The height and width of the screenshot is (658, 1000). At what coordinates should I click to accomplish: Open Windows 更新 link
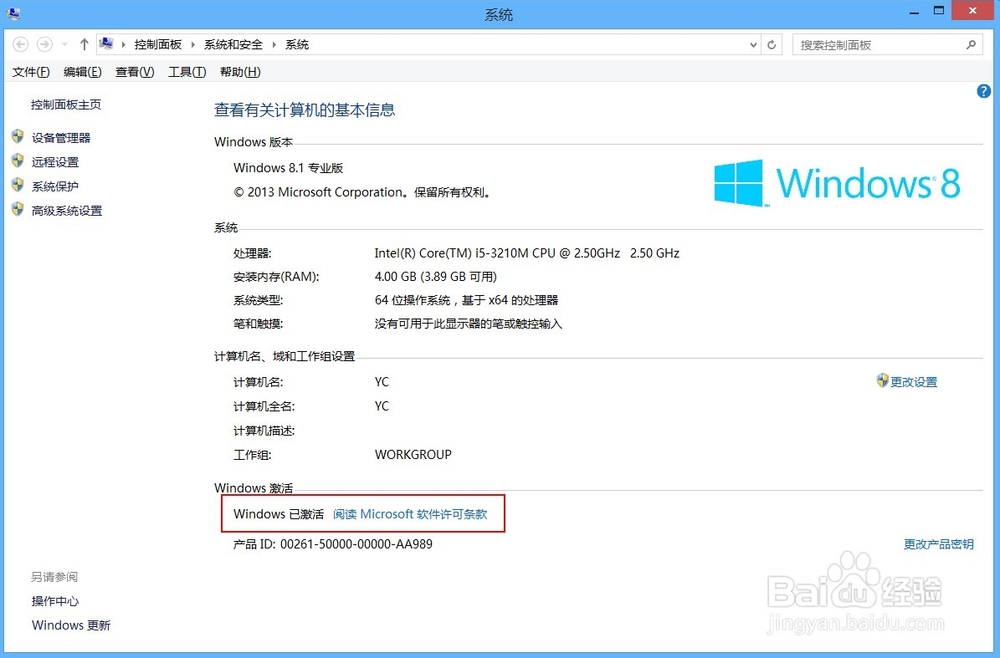click(71, 625)
